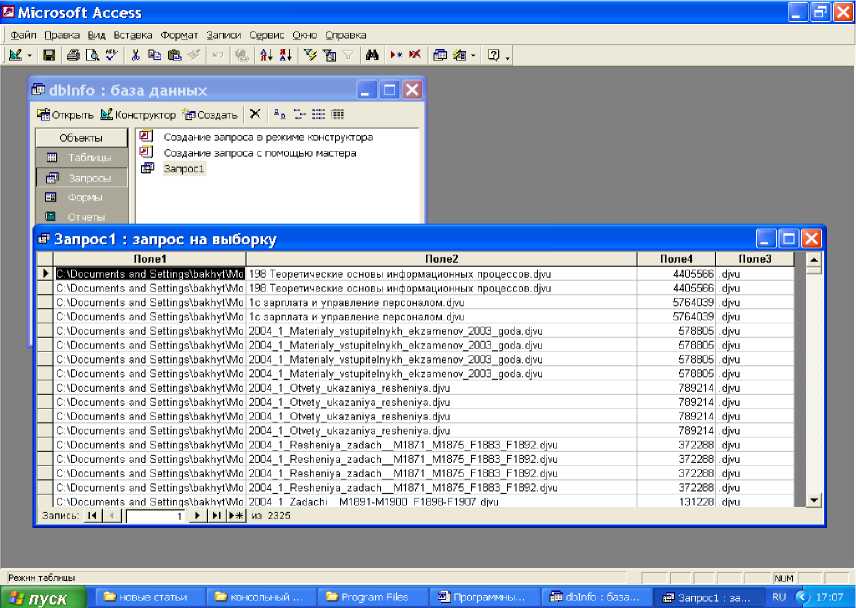
Task: Go to next record navigation button
Action: click(197, 515)
